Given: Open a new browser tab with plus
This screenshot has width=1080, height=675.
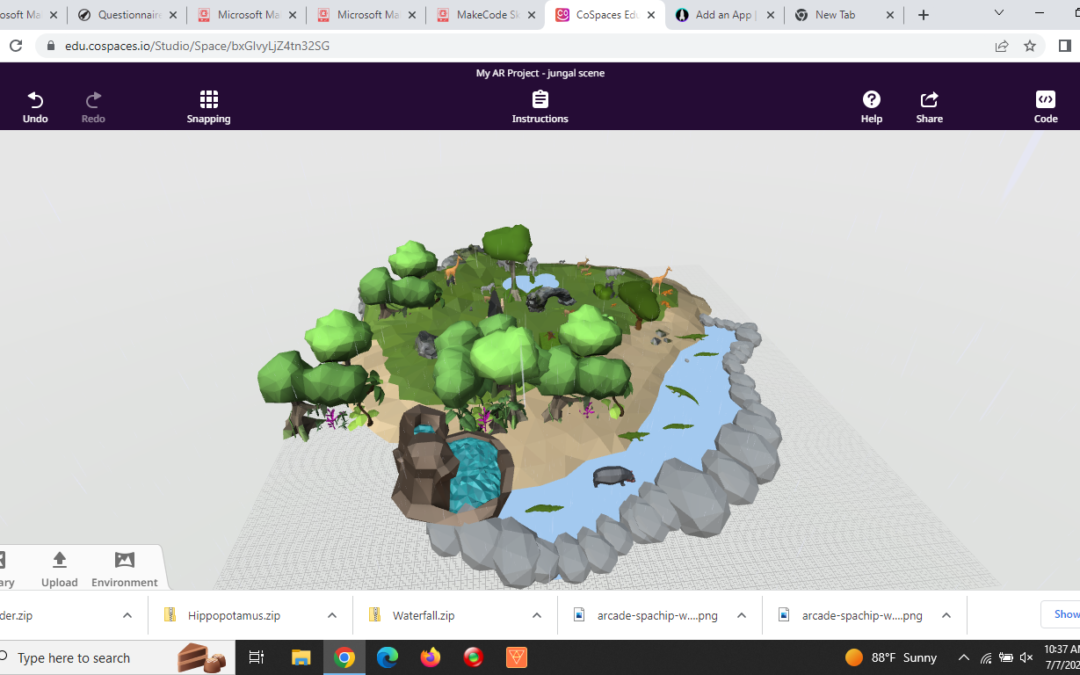Looking at the screenshot, I should click(924, 15).
